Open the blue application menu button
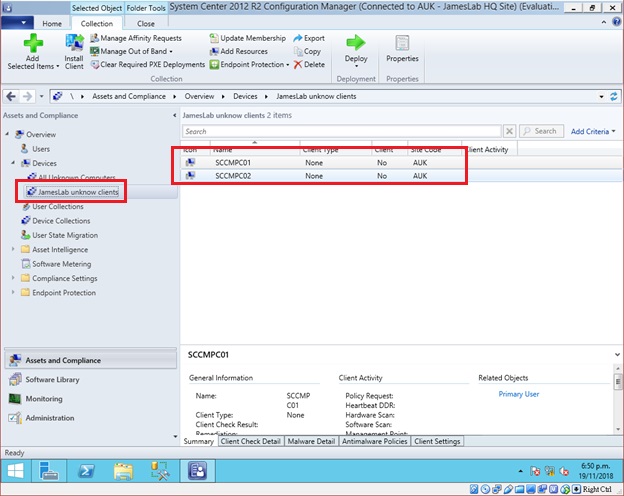 [16, 23]
